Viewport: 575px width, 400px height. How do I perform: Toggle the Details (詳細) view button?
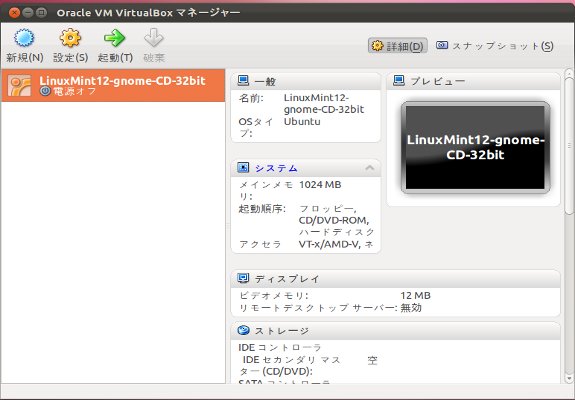tap(398, 46)
